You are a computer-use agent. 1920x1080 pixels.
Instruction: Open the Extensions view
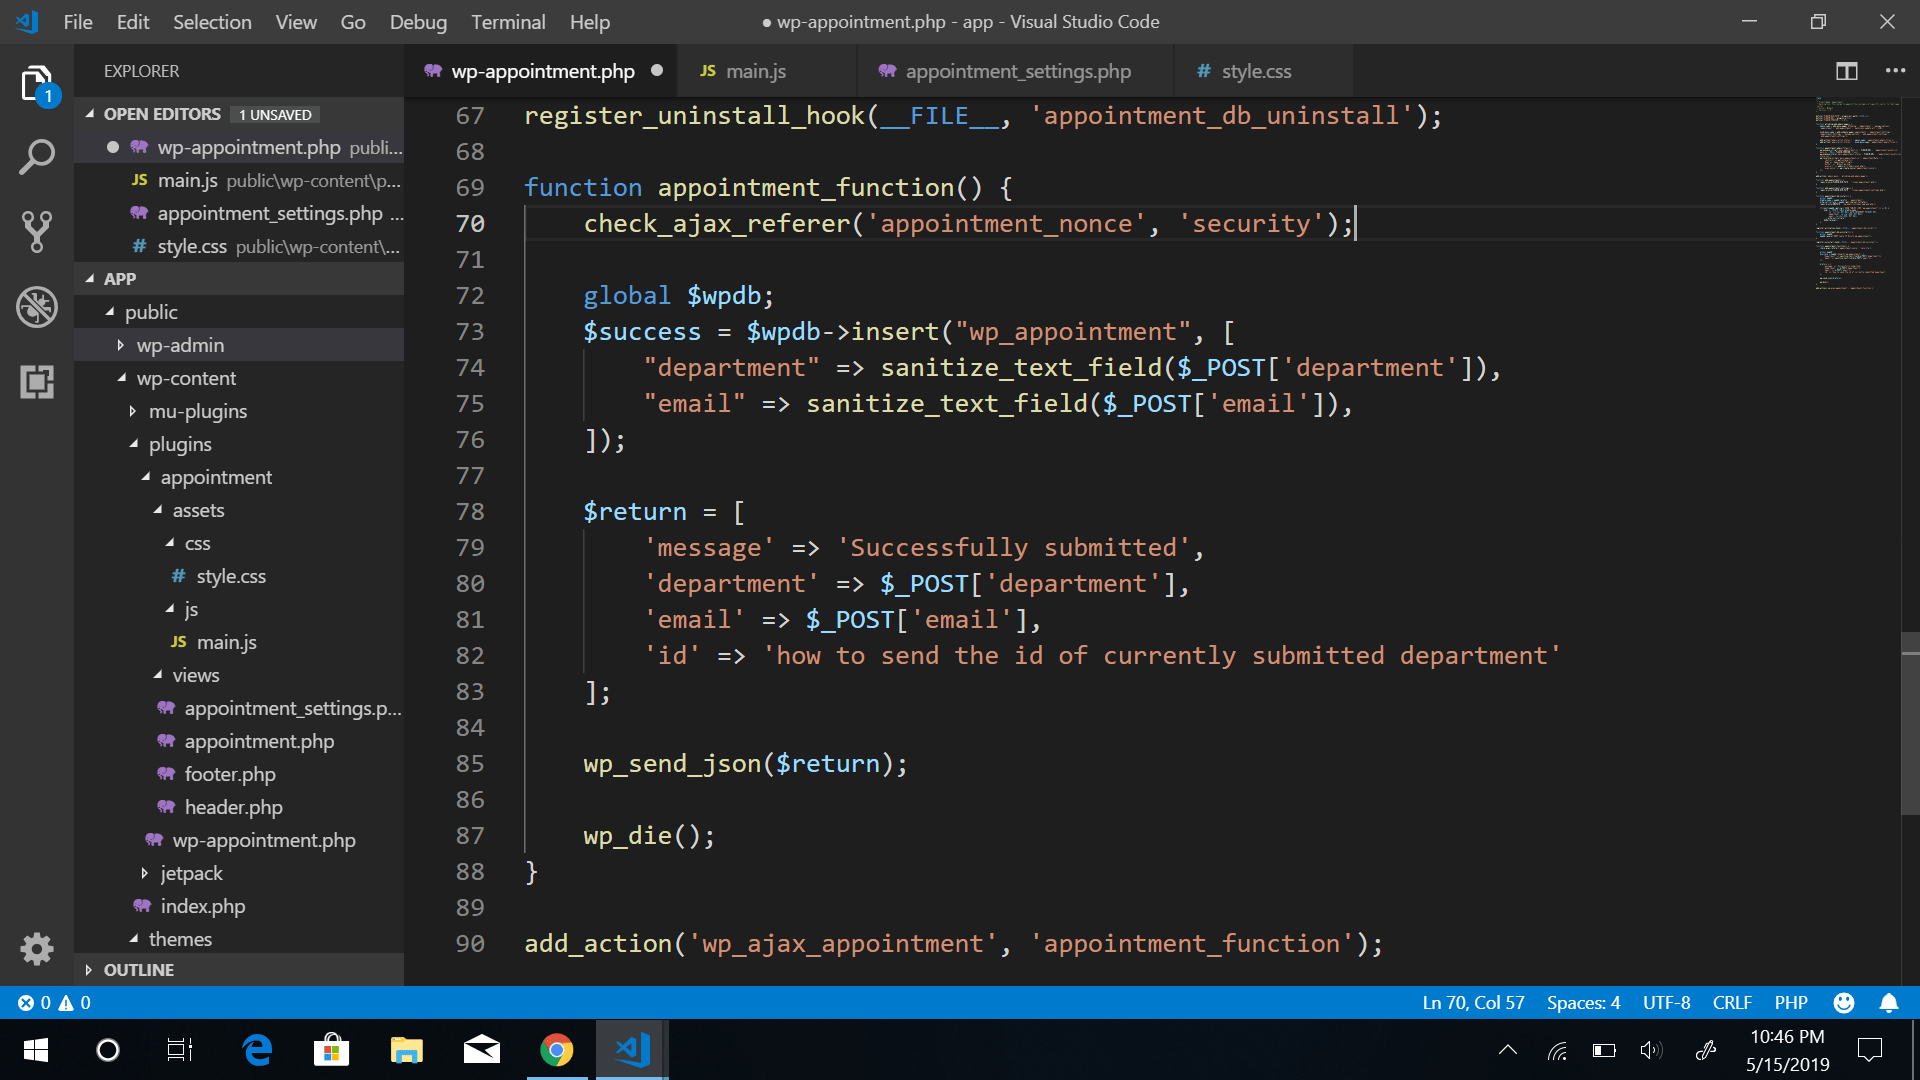(36, 381)
